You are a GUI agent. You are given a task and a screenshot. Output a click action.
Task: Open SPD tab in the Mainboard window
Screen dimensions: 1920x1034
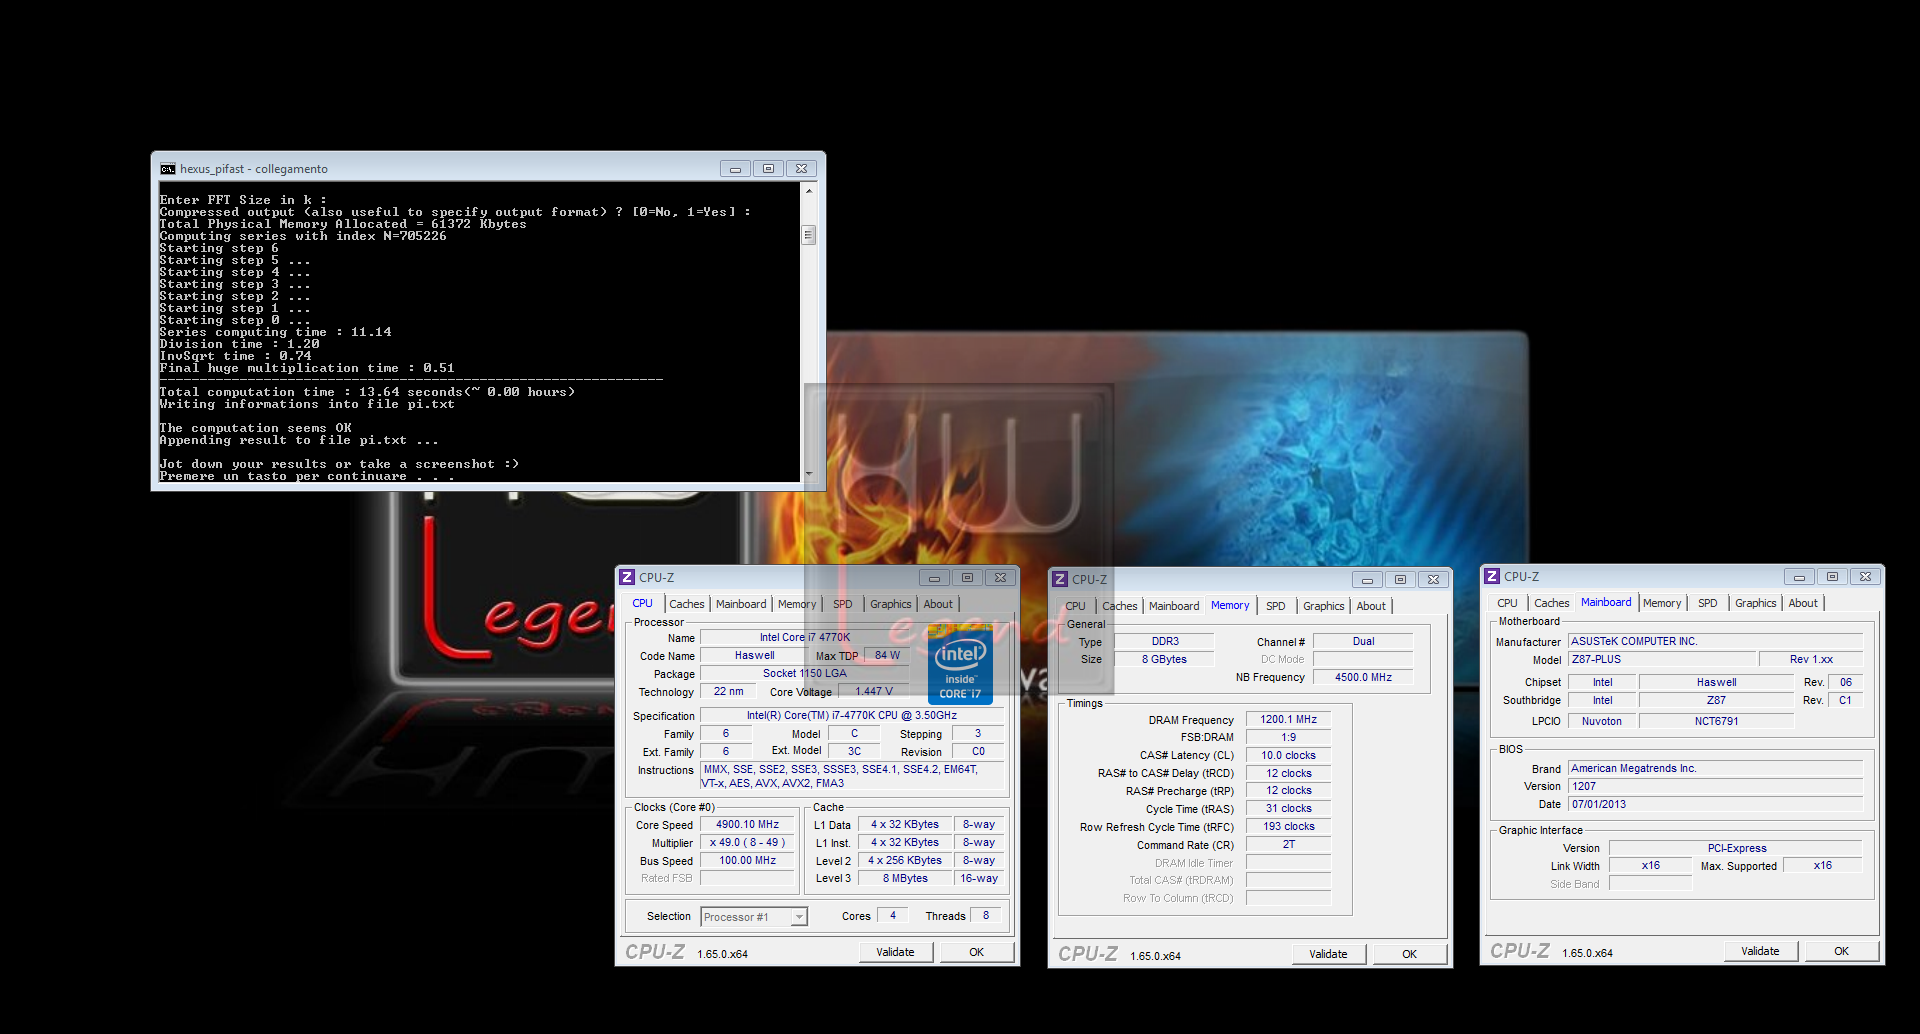click(1708, 603)
